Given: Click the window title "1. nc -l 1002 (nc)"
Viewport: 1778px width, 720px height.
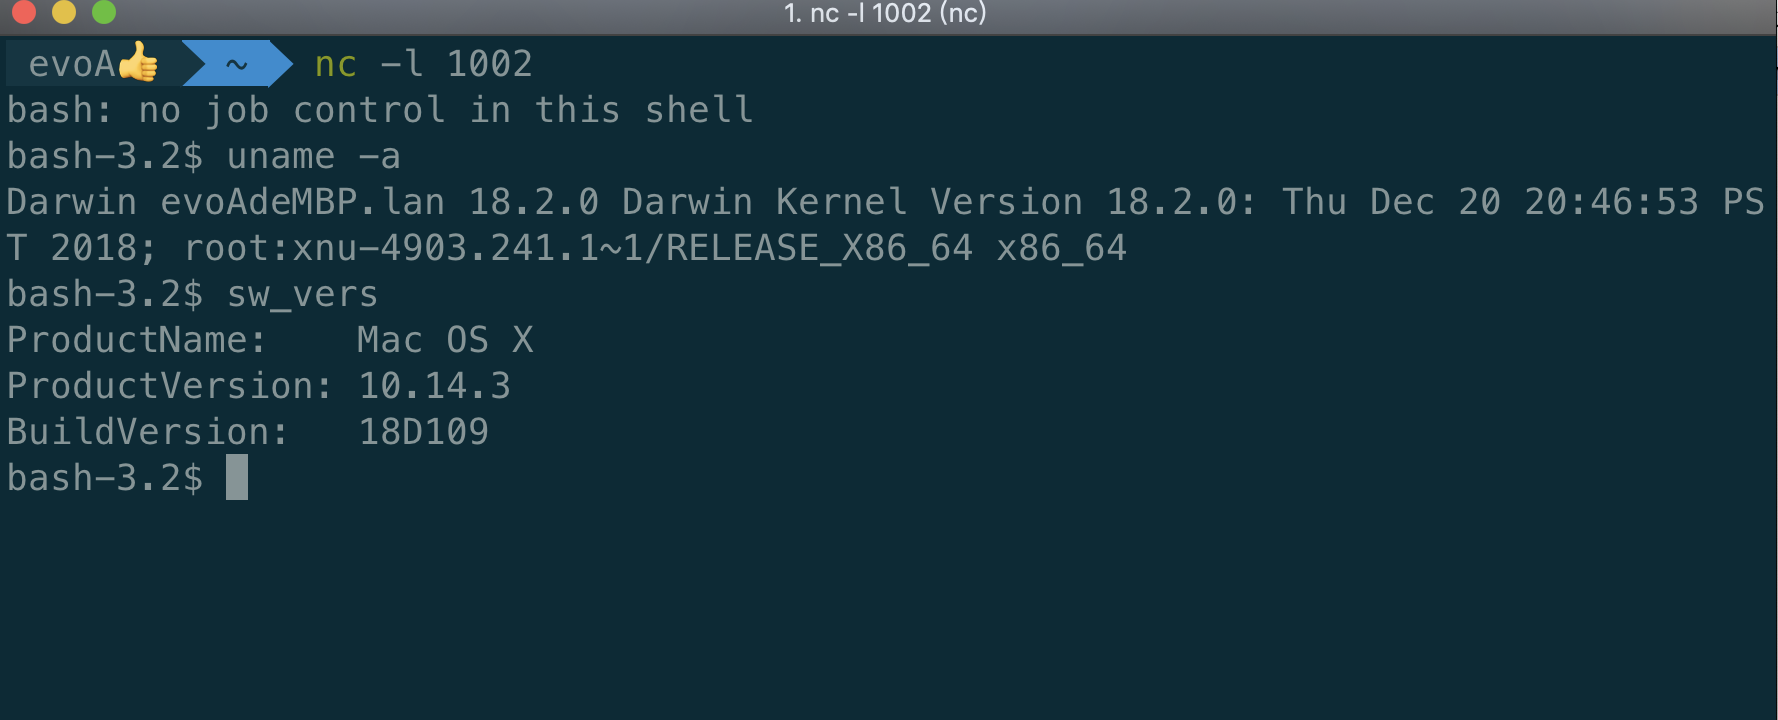Looking at the screenshot, I should click(x=885, y=13).
